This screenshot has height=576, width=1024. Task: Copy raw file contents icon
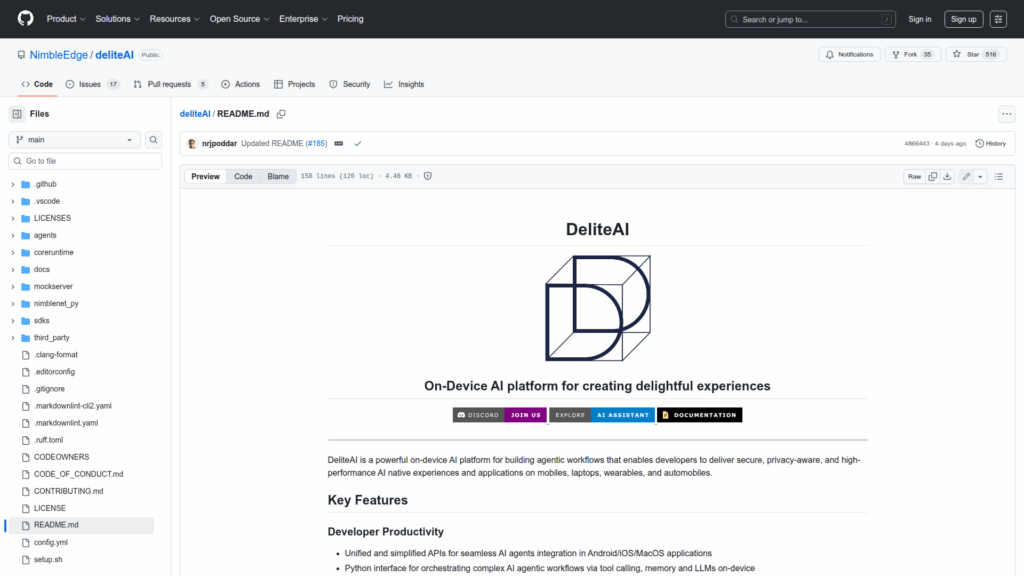tap(932, 176)
